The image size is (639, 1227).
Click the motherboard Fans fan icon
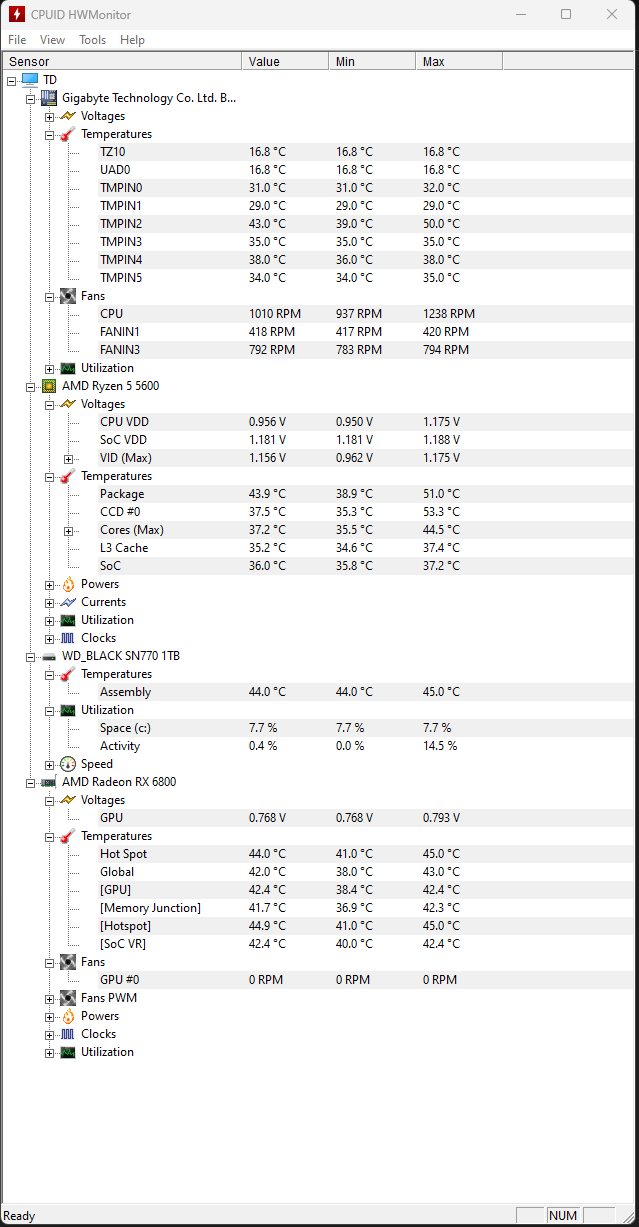(x=67, y=296)
